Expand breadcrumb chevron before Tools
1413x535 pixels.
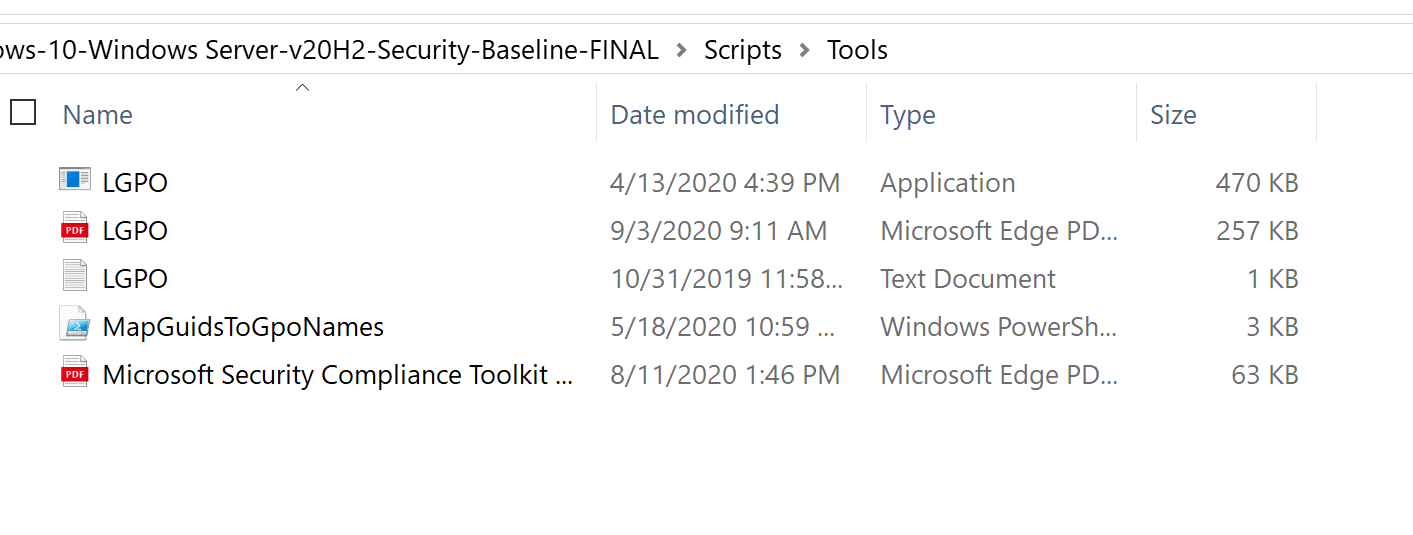point(805,50)
